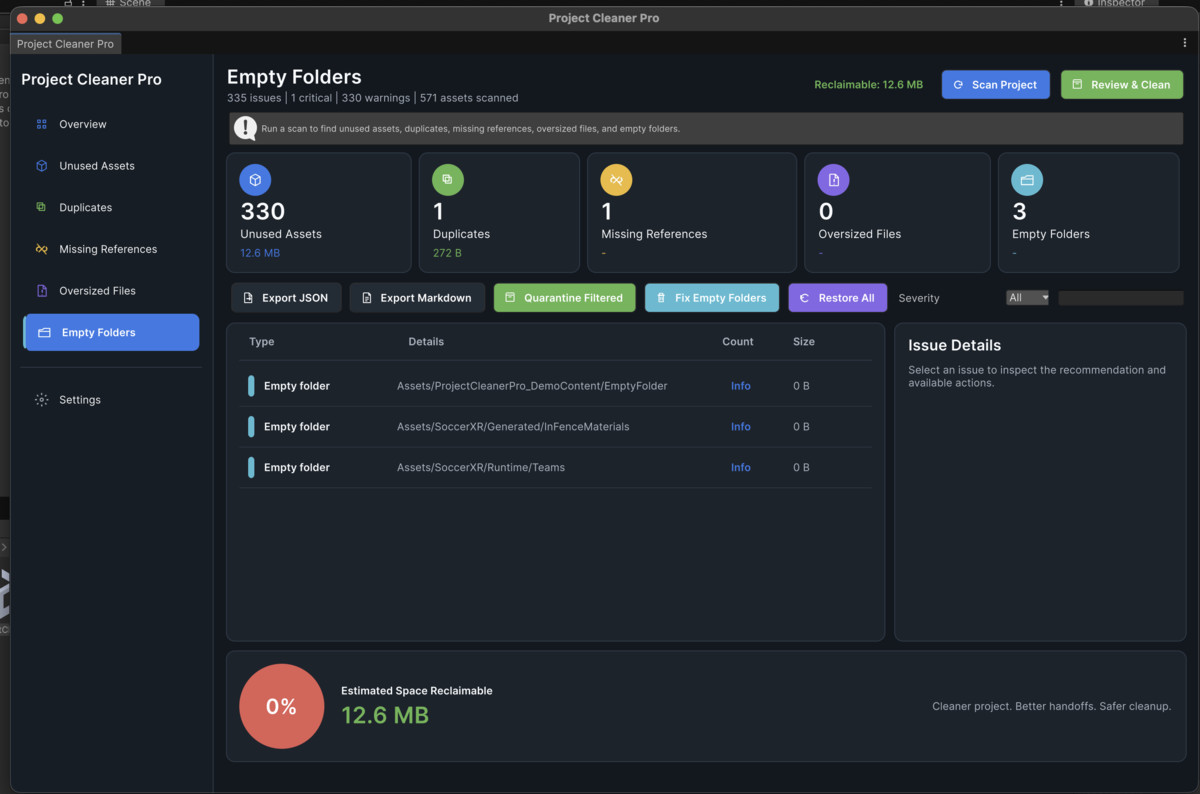
Task: Click the yellow Missing References card icon
Action: click(x=616, y=180)
